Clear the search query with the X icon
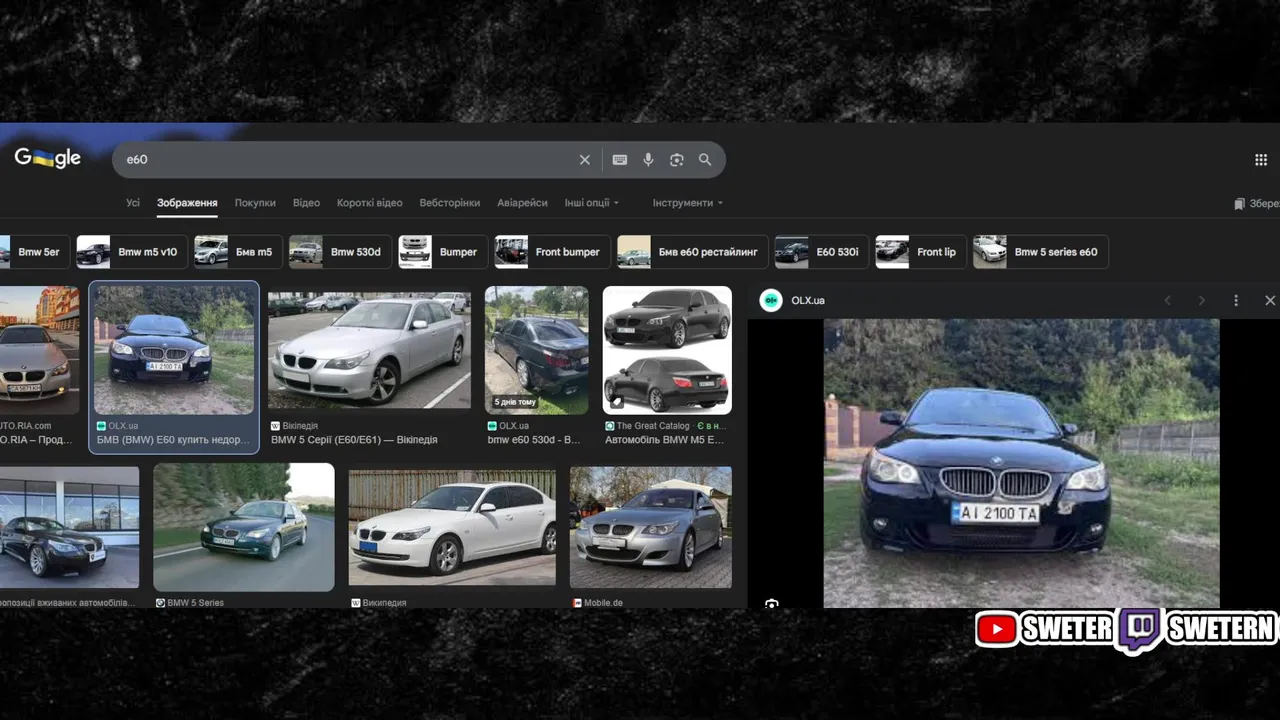 pos(585,160)
